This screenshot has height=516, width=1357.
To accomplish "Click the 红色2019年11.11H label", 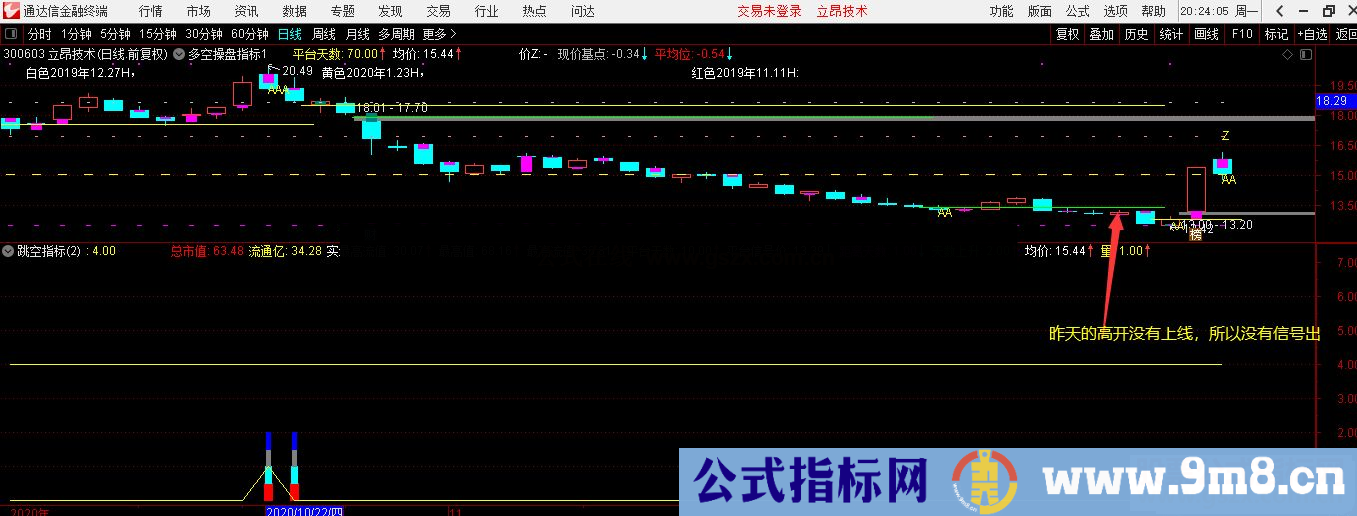I will [x=744, y=72].
